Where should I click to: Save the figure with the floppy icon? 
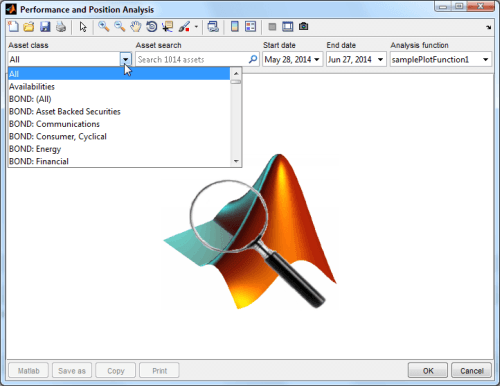click(45, 27)
